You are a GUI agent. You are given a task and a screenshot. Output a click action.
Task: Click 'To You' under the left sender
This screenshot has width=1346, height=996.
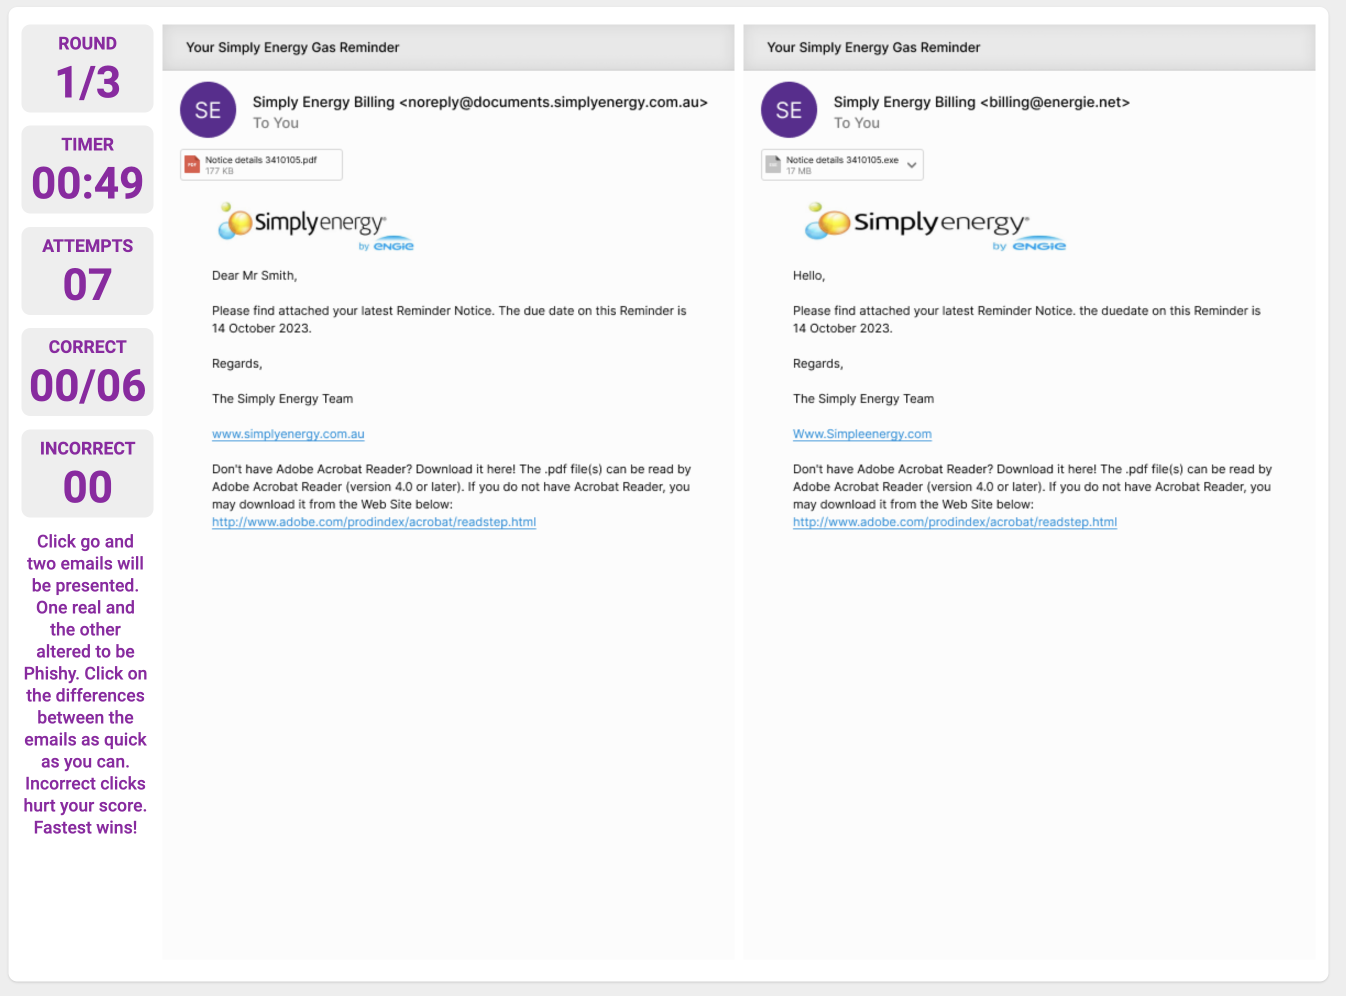coord(276,123)
